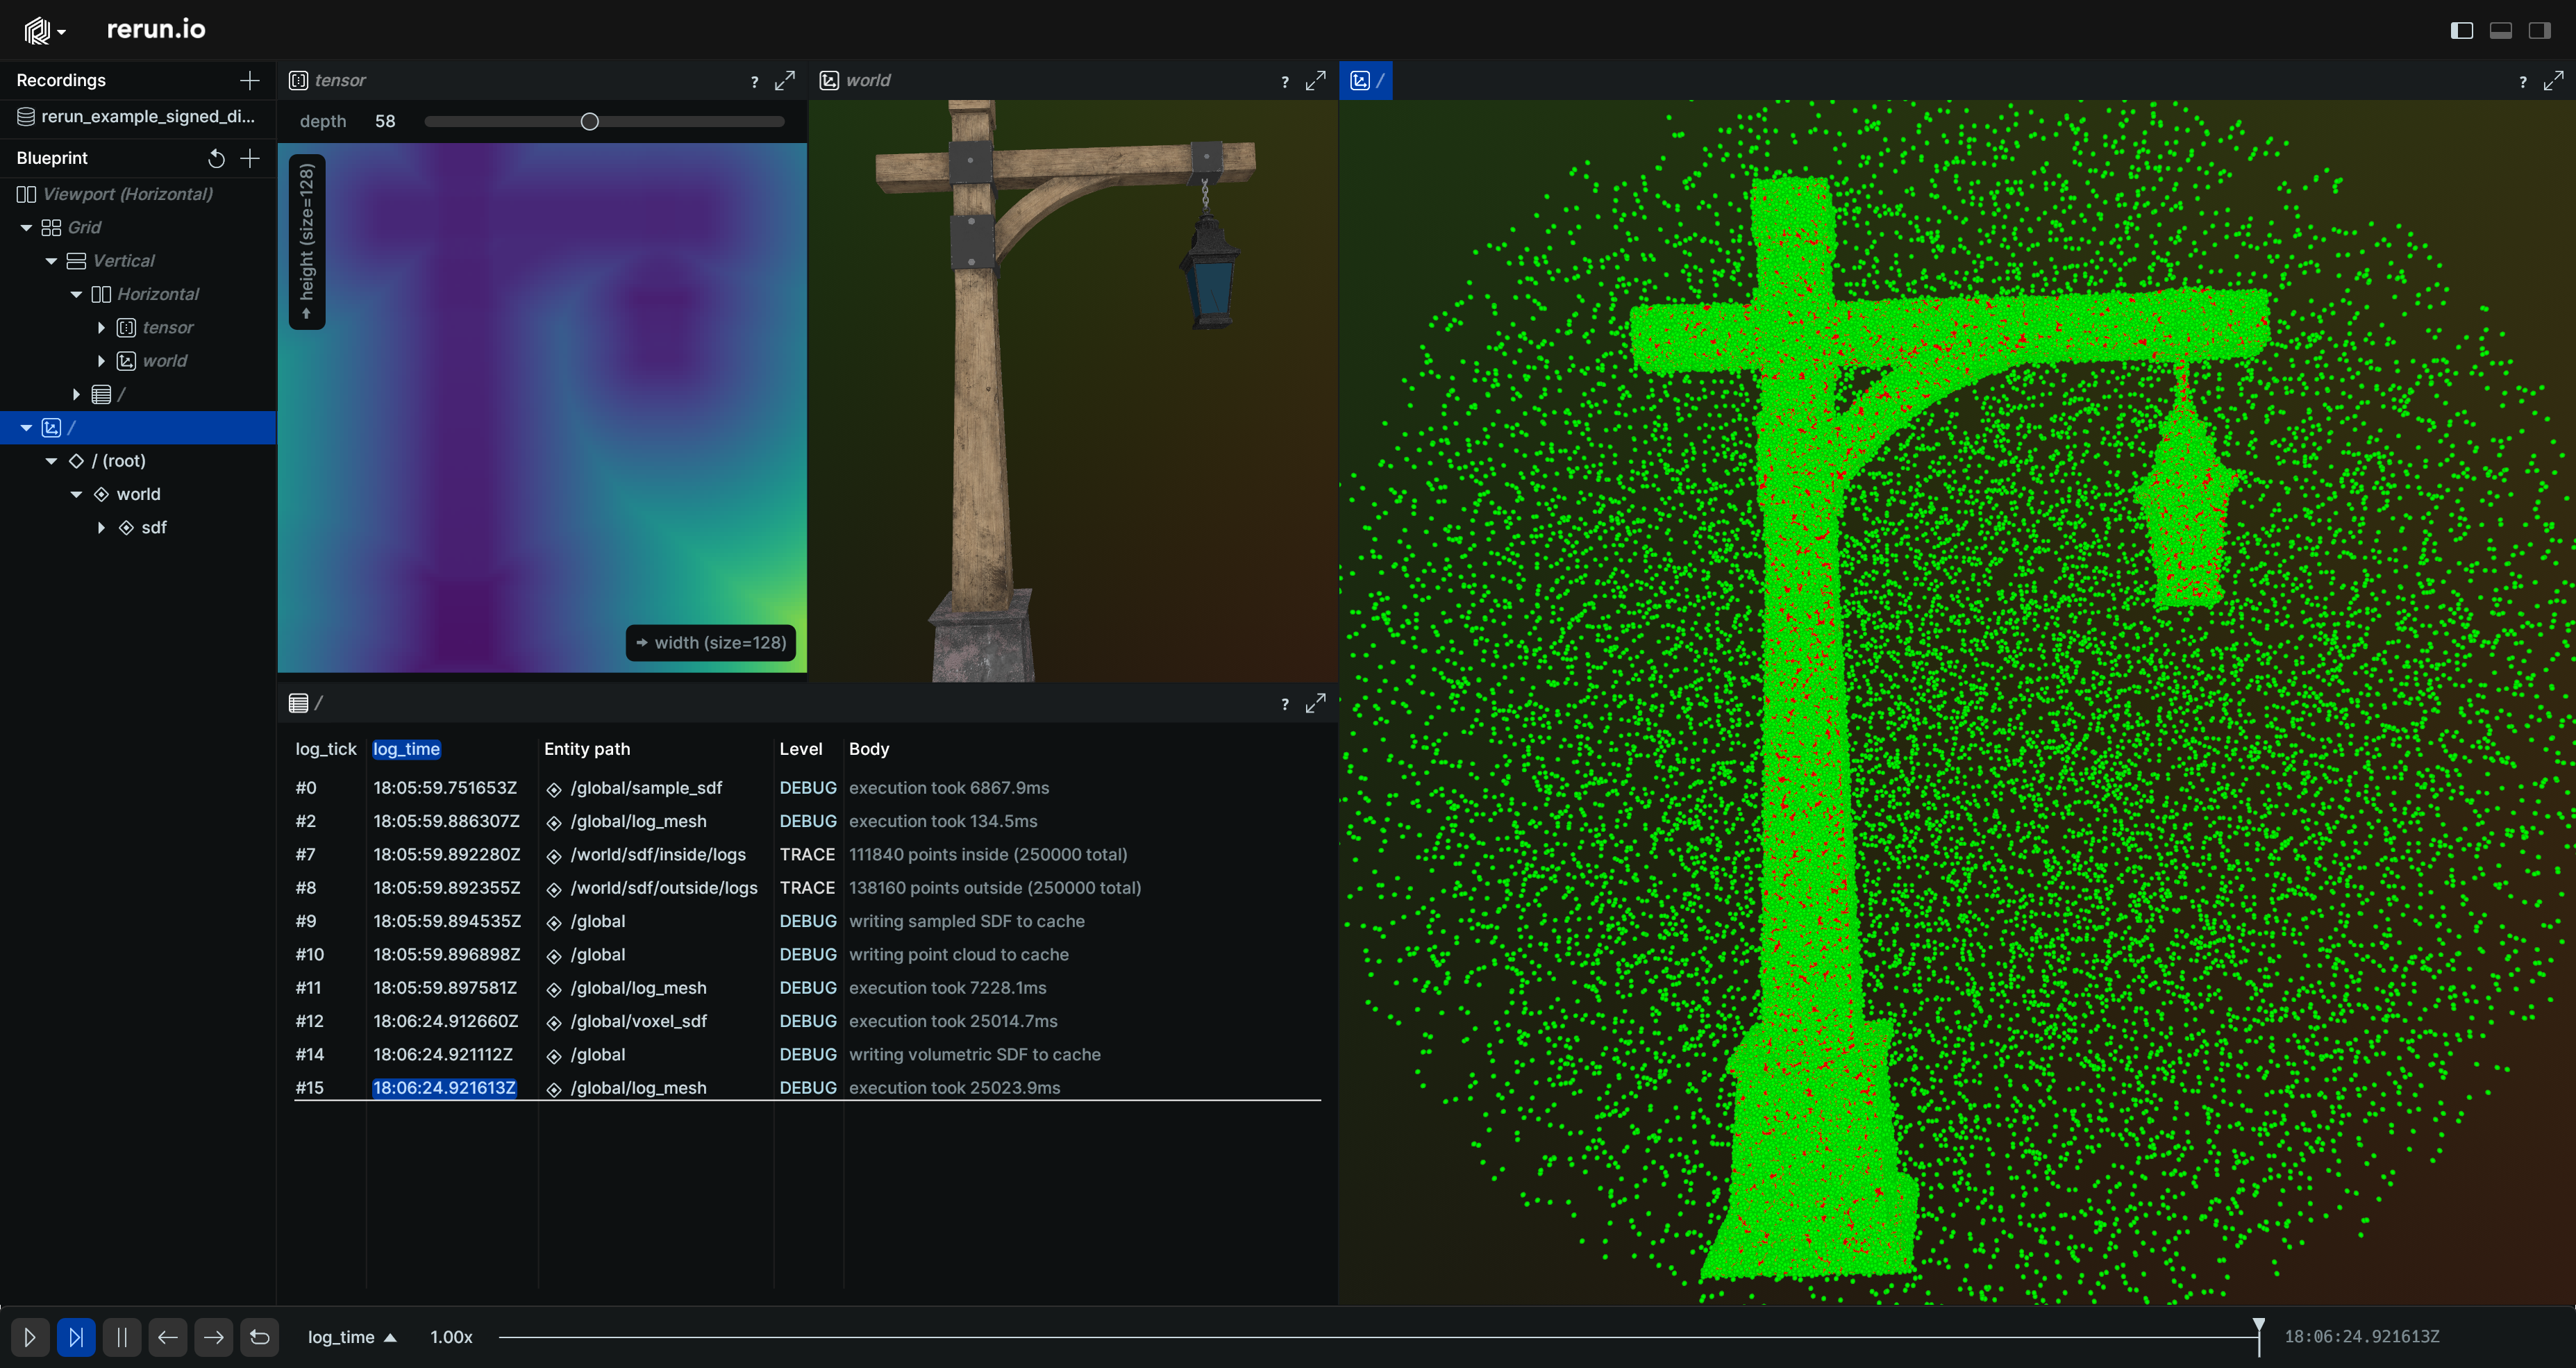Image resolution: width=2576 pixels, height=1368 pixels.
Task: Click the log_tick column header
Action: (326, 749)
